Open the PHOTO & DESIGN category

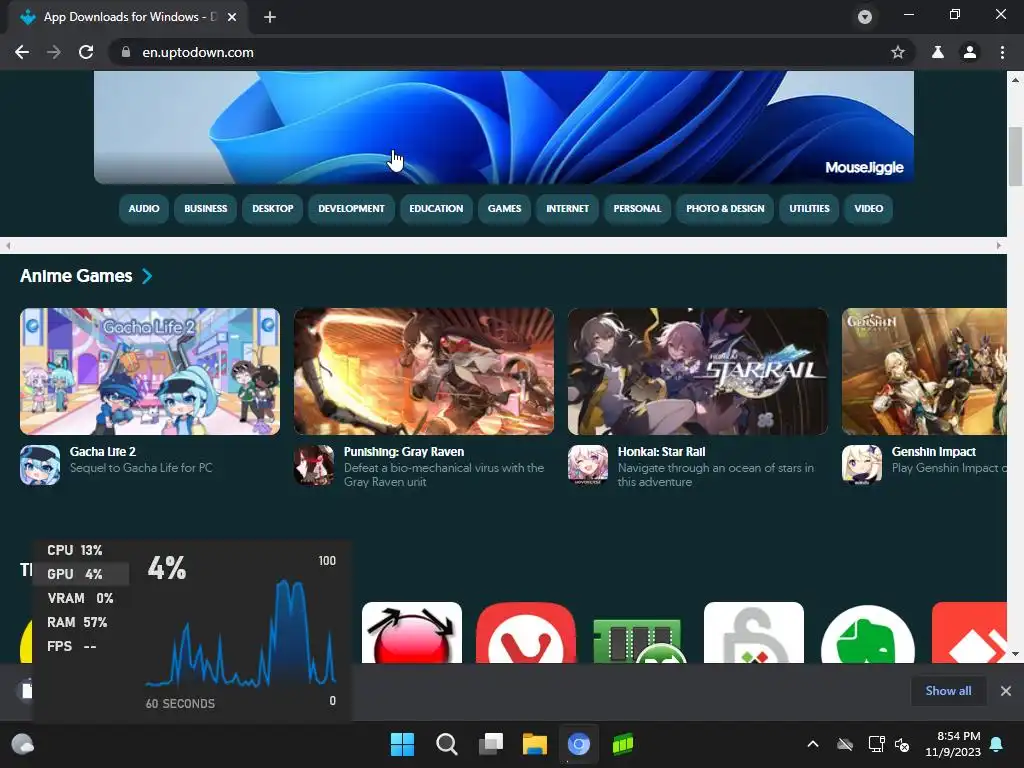click(x=725, y=208)
